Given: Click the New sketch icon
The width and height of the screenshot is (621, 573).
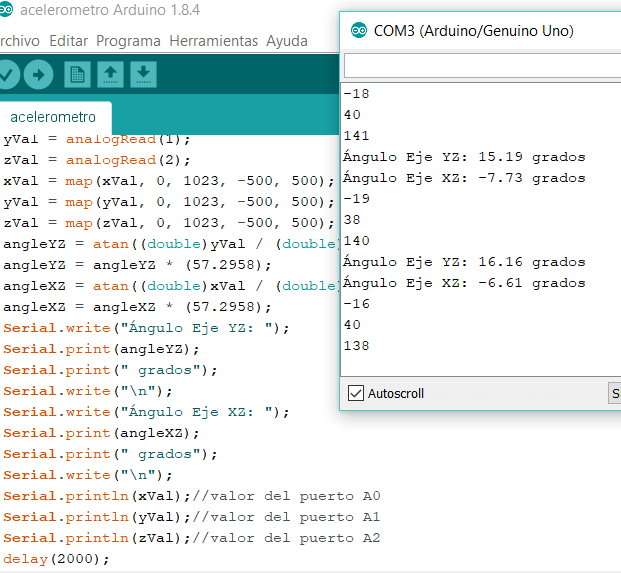Looking at the screenshot, I should coord(77,74).
